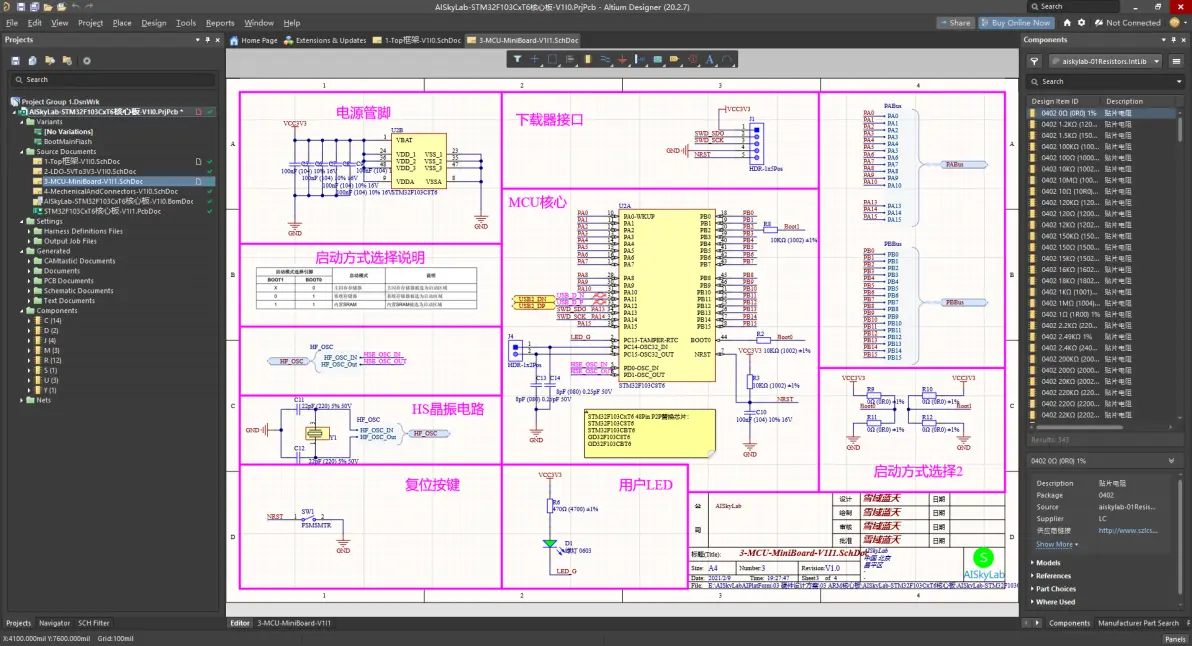Image resolution: width=1192 pixels, height=646 pixels.
Task: Switch to the Navigator panel tab
Action: tap(54, 623)
